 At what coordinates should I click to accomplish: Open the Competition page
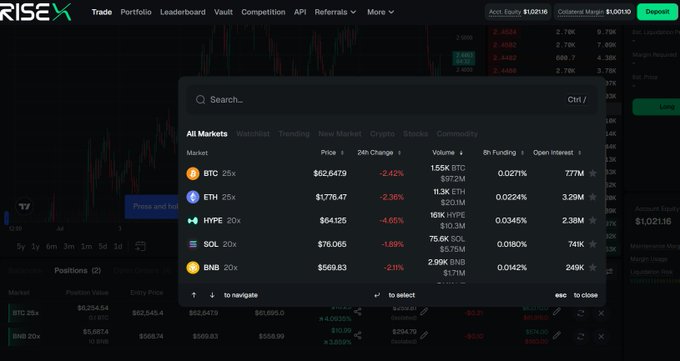click(263, 12)
